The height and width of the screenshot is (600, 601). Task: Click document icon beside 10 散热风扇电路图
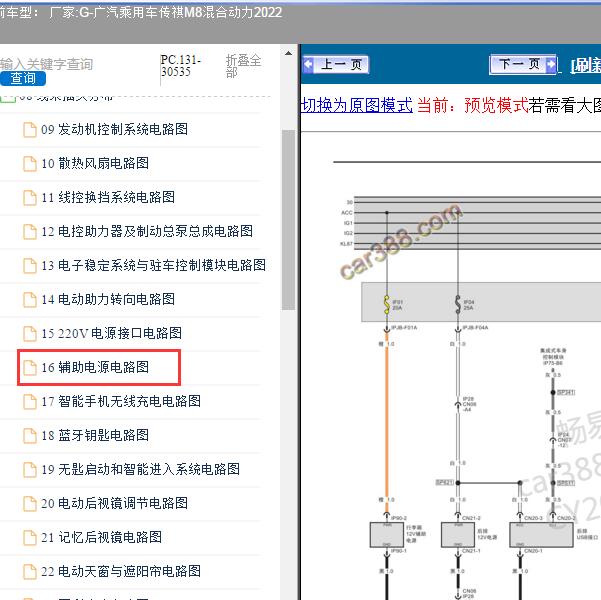30,164
